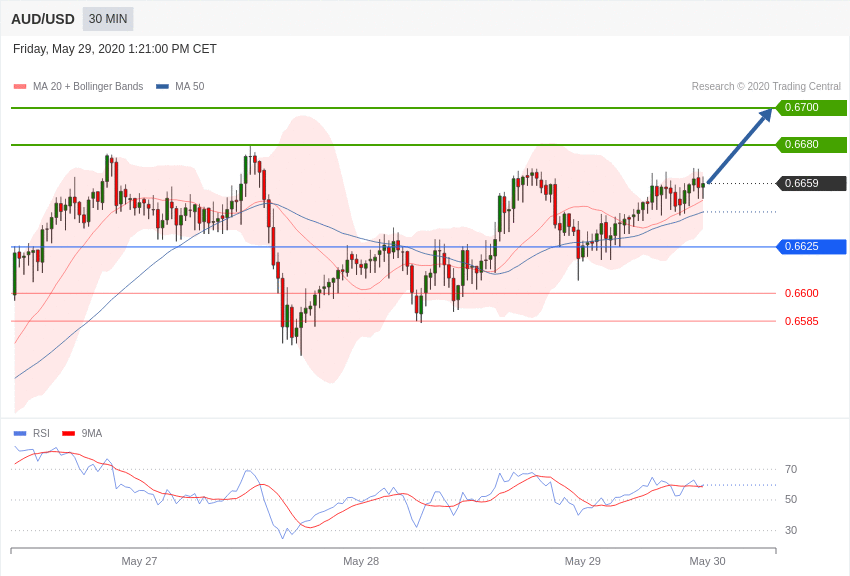Click the blue 0.6625 pivot price tag
The width and height of the screenshot is (850, 576).
pyautogui.click(x=812, y=247)
